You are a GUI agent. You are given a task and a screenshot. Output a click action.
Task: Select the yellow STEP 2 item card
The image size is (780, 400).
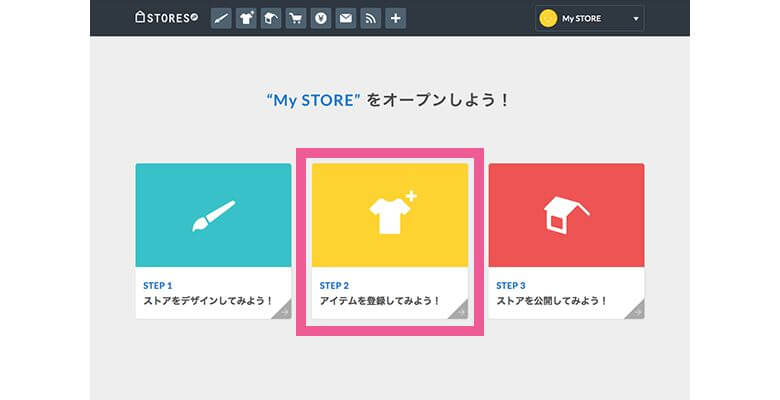tap(390, 215)
